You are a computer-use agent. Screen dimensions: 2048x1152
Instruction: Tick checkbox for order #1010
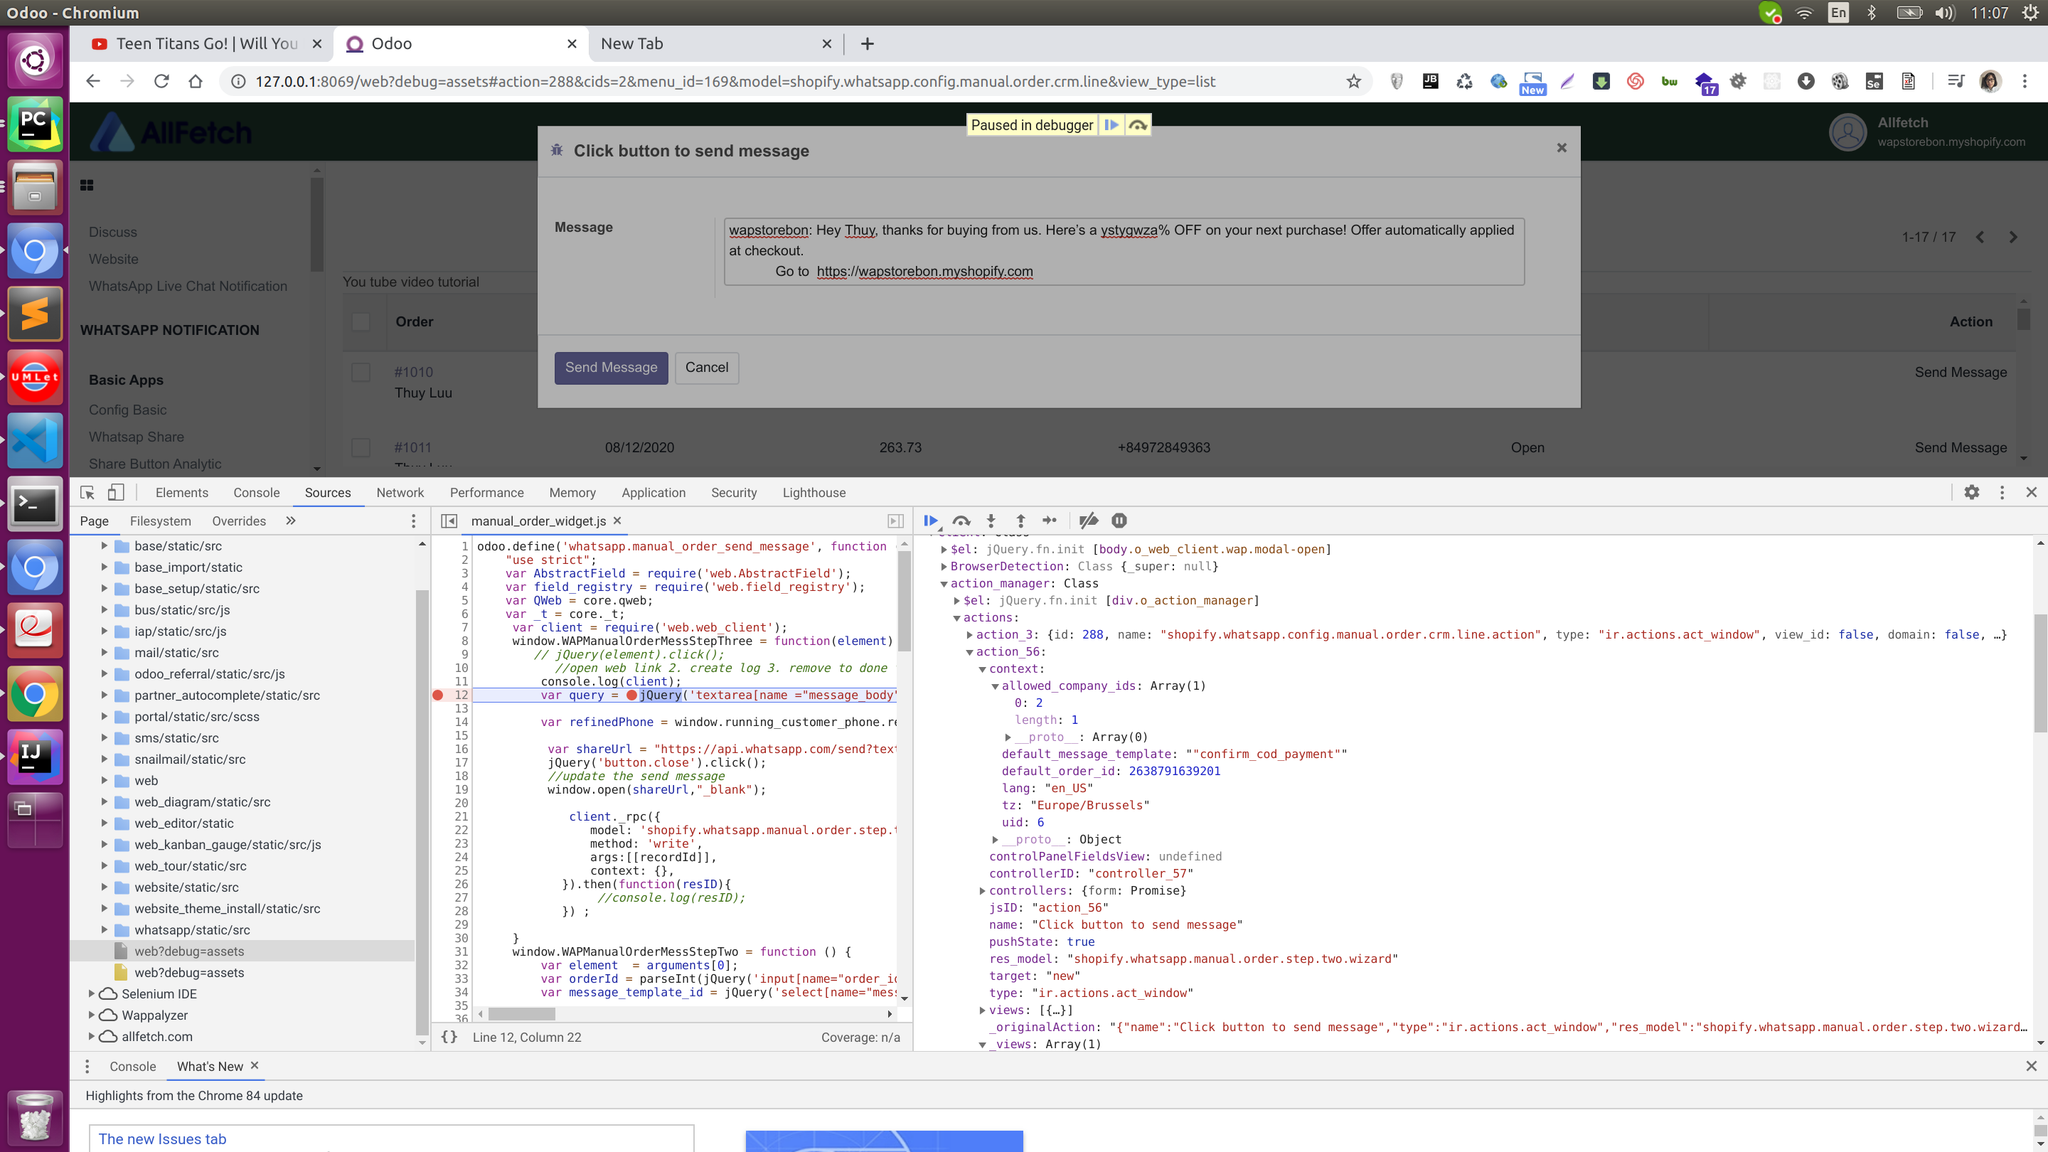(x=361, y=372)
